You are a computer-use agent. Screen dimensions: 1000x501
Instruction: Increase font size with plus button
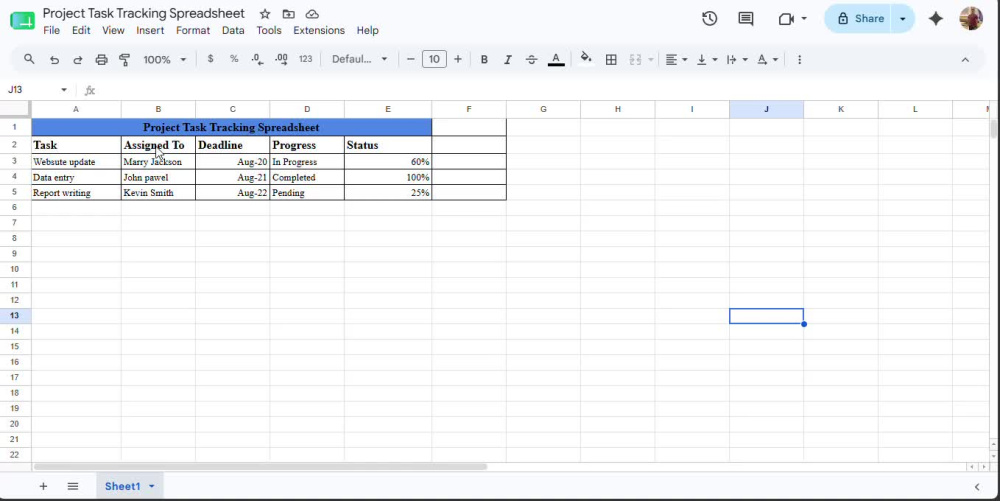coord(458,59)
